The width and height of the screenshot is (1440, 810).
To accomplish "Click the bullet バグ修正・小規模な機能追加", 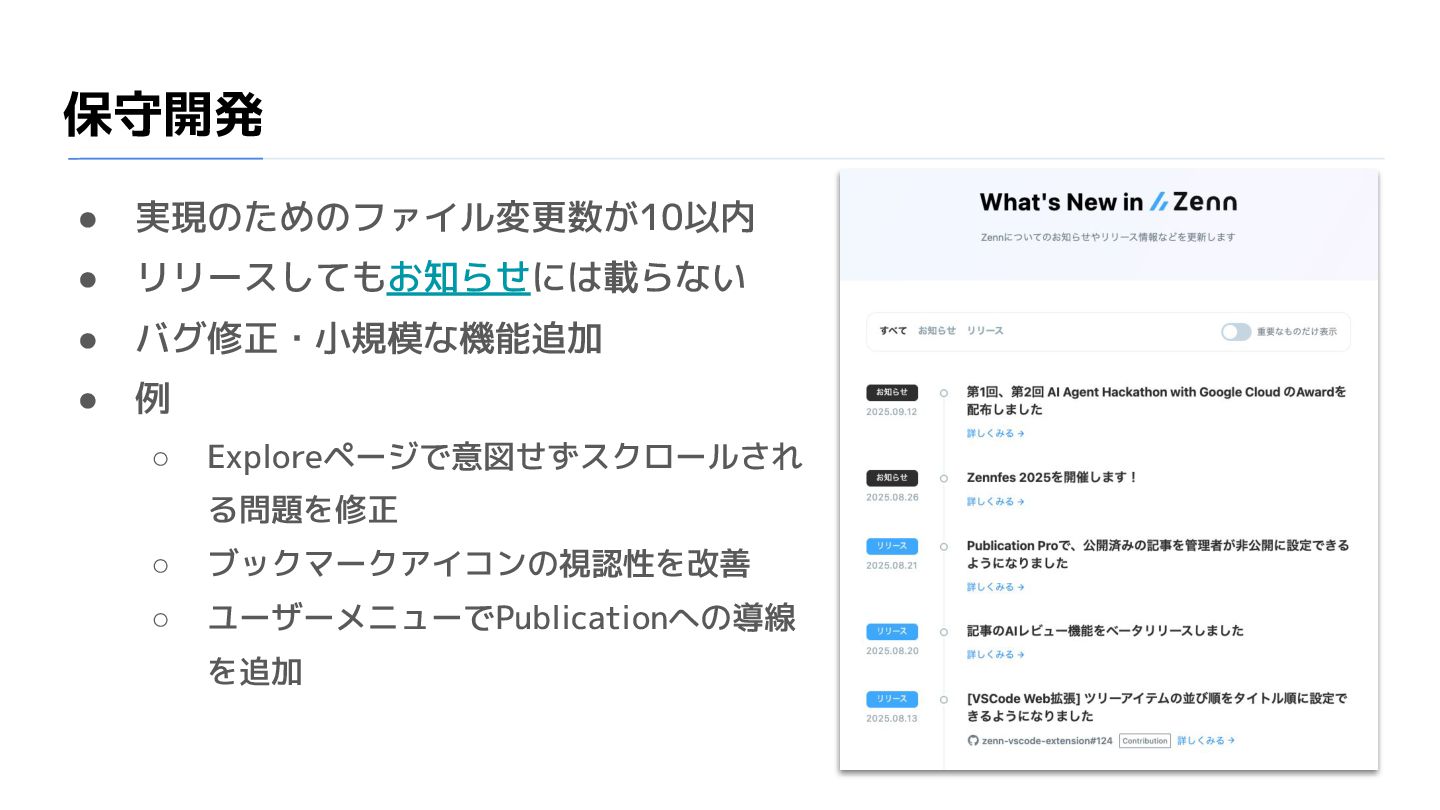I will pyautogui.click(x=369, y=339).
